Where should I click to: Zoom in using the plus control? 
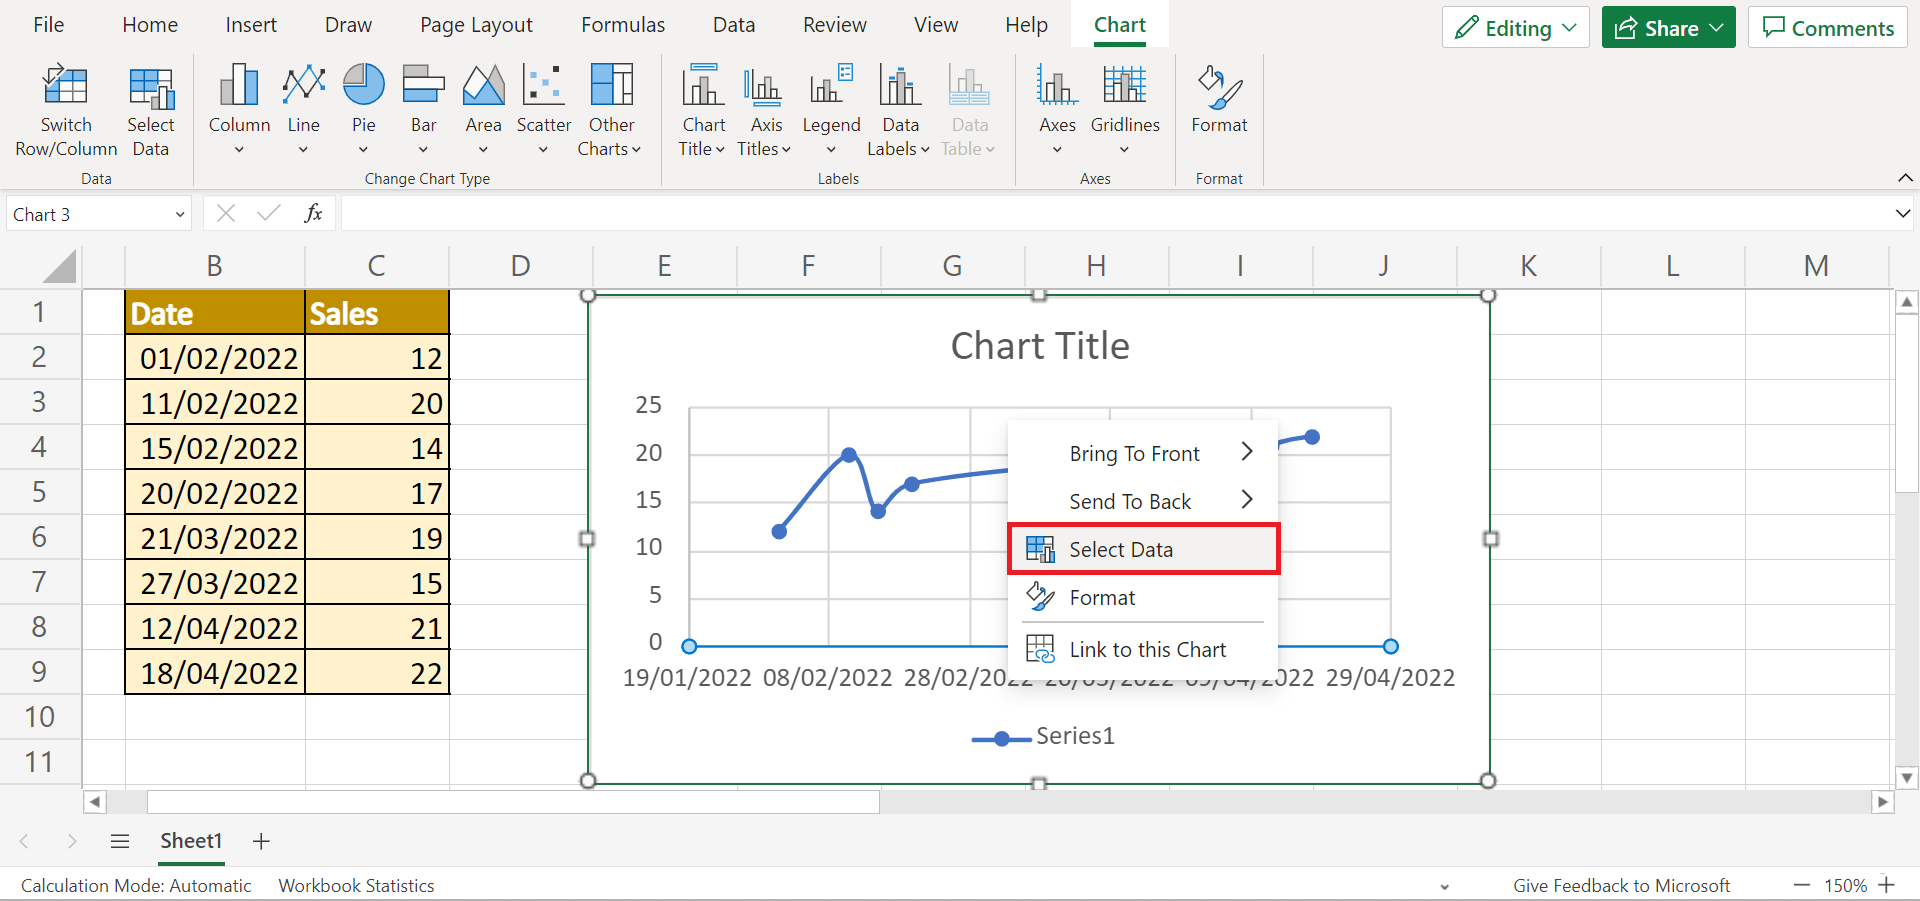click(x=1904, y=885)
